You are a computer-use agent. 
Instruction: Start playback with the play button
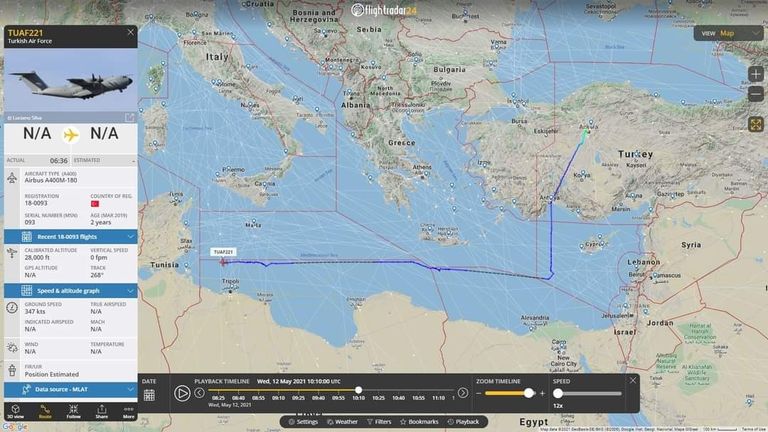coord(182,393)
